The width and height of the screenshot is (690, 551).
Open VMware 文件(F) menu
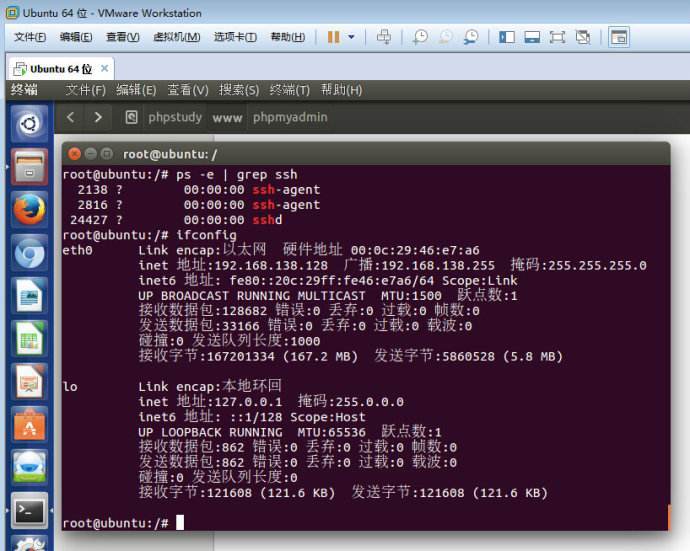pos(30,37)
